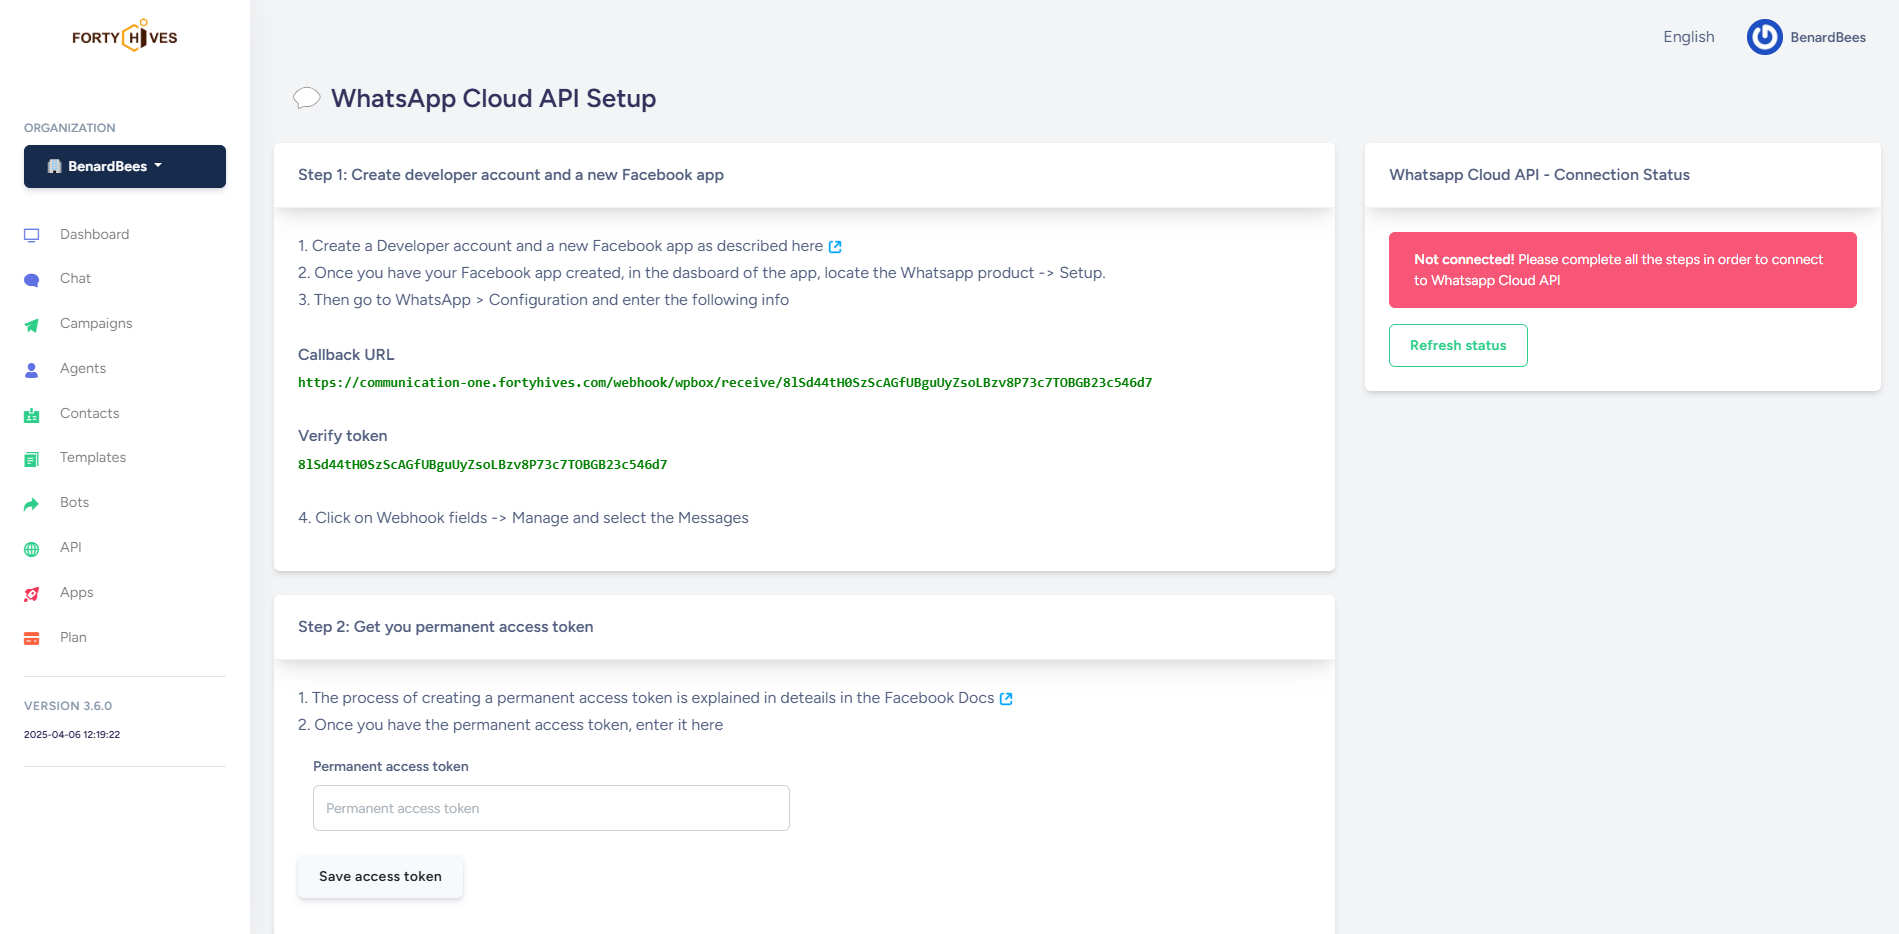Go to Templates
This screenshot has width=1899, height=934.
tap(93, 457)
